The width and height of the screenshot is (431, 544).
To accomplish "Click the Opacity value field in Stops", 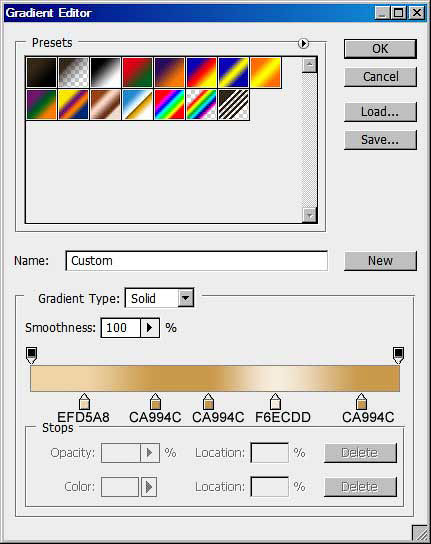I will point(121,453).
